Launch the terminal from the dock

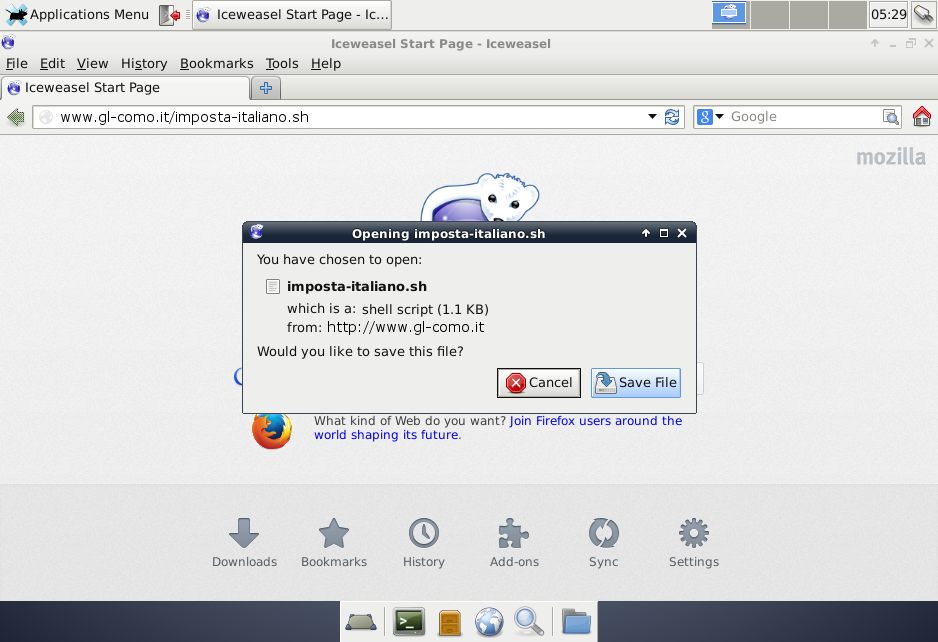[409, 622]
